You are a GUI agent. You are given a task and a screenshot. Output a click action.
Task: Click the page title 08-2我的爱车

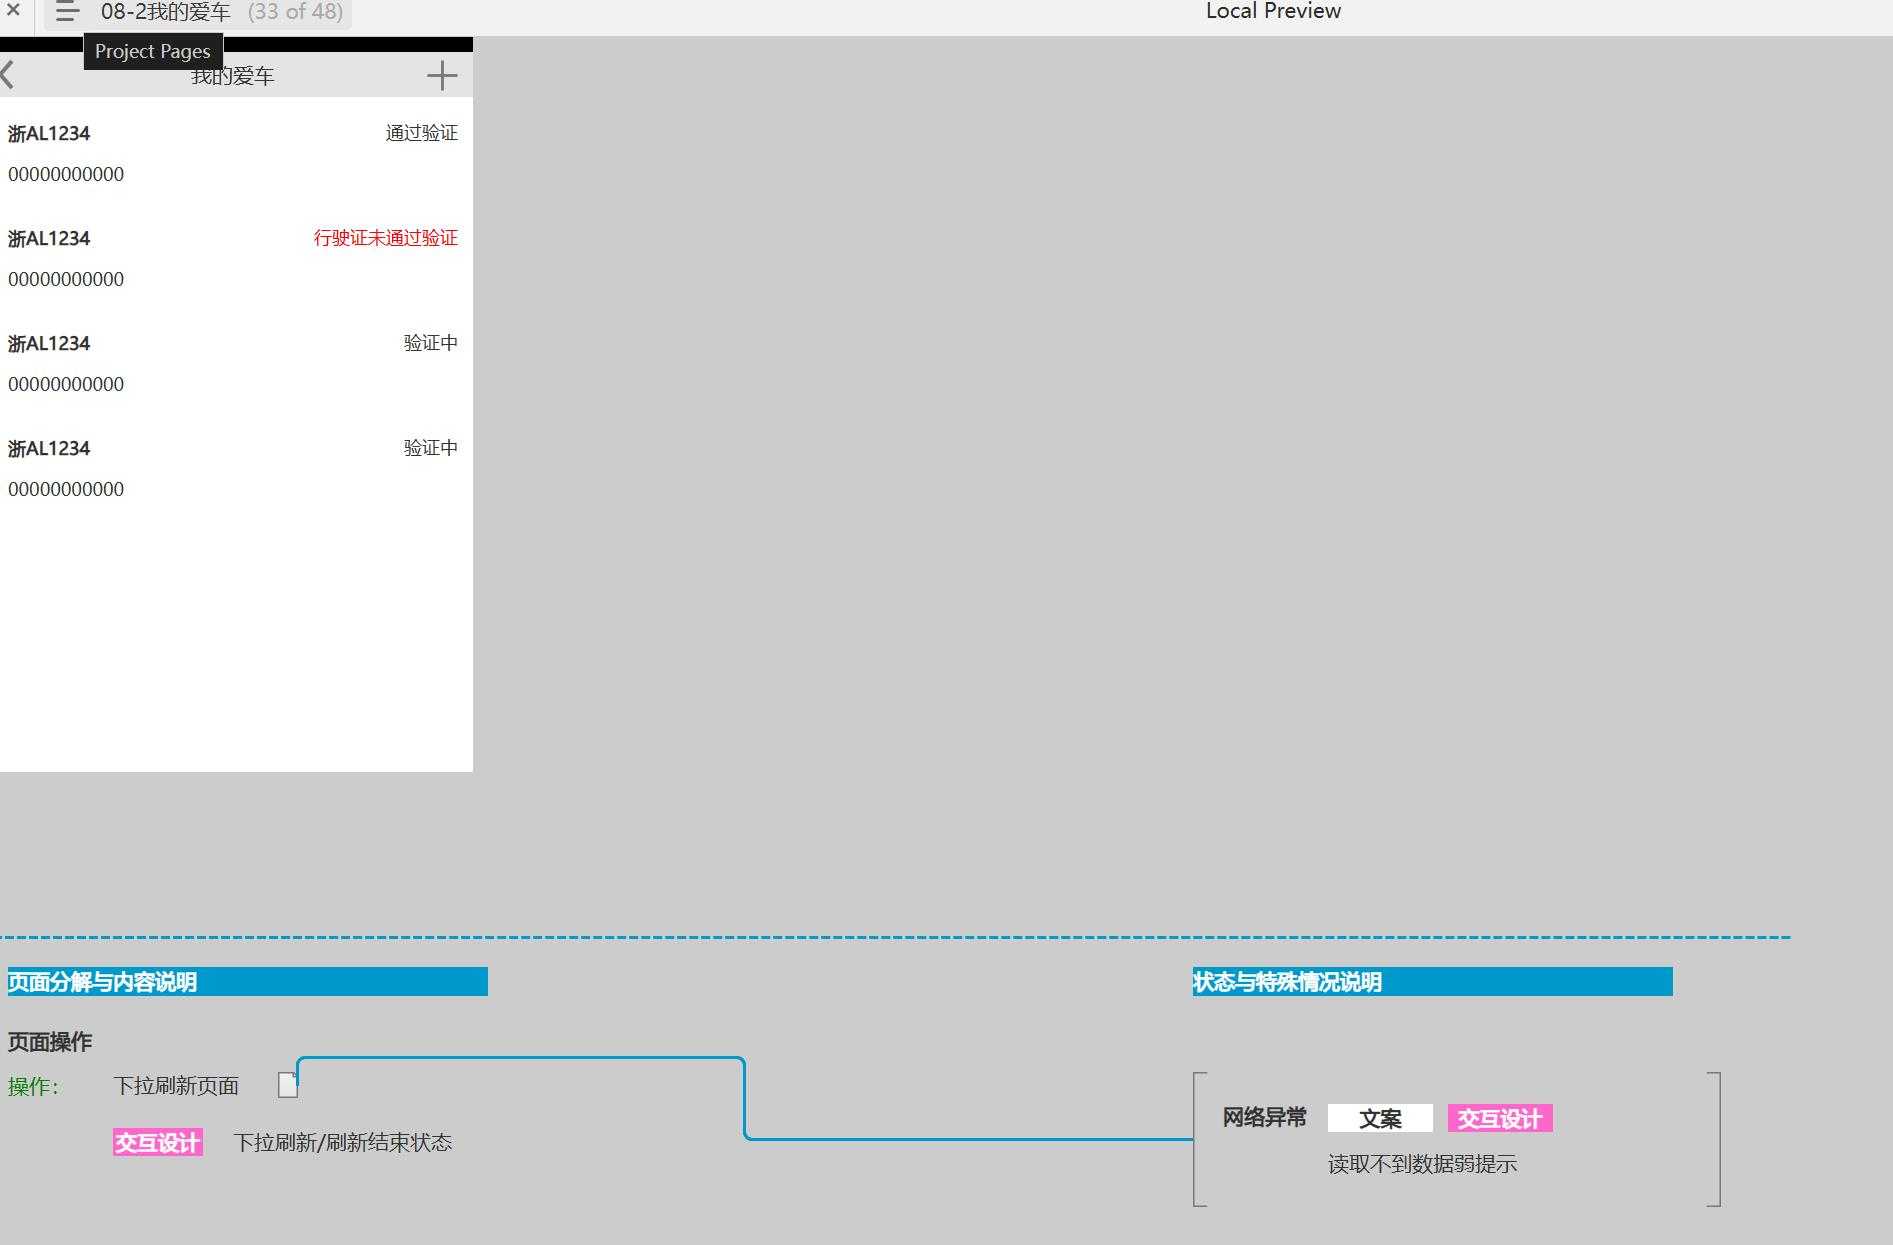165,12
